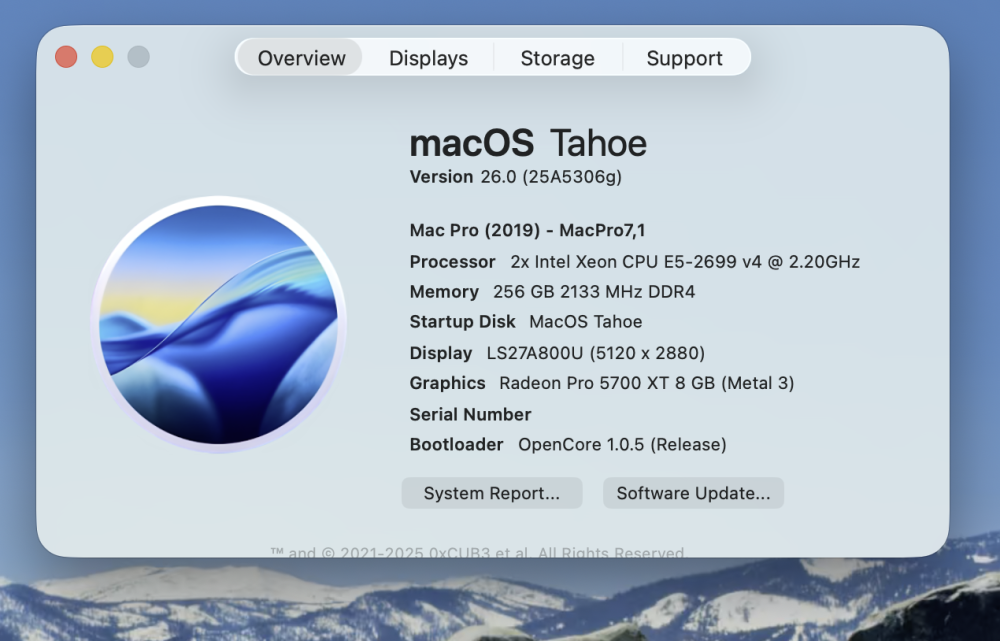The image size is (1000, 641).
Task: Click the Bootloader OpenCore 1.0.5 line
Action: point(568,445)
